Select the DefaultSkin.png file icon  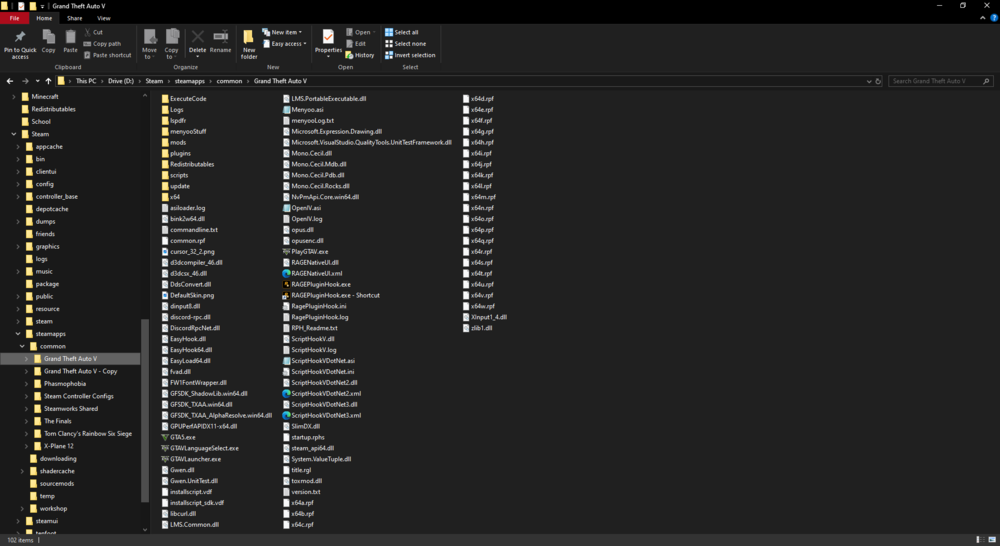tap(165, 295)
